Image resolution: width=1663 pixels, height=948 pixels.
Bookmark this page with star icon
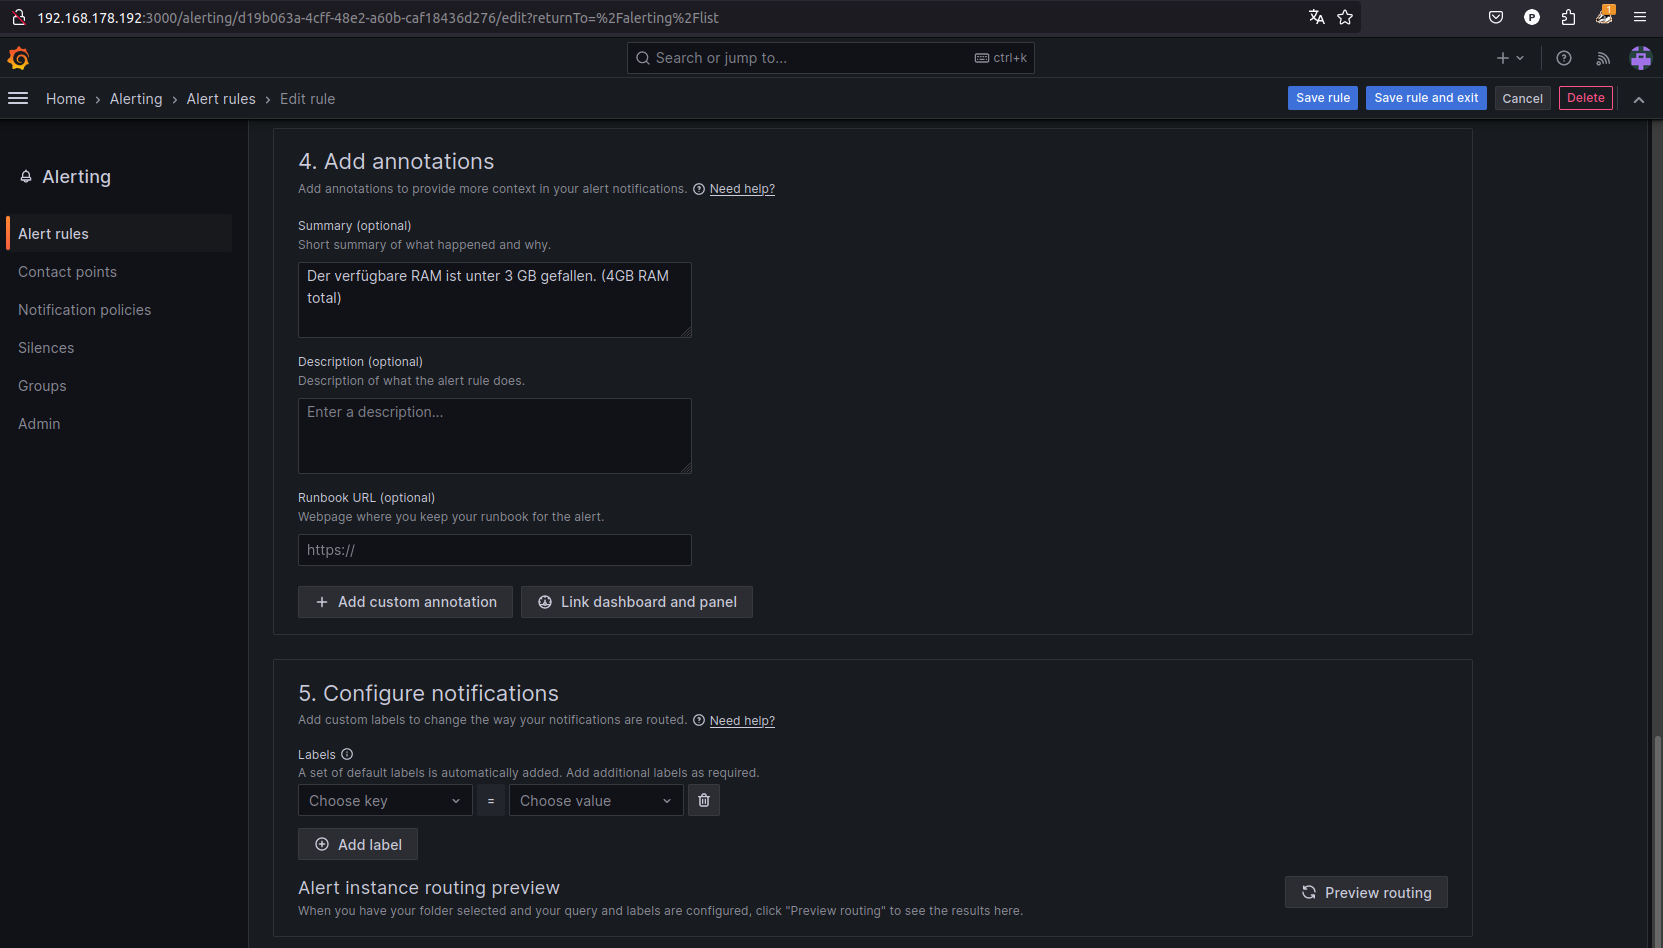(x=1345, y=17)
